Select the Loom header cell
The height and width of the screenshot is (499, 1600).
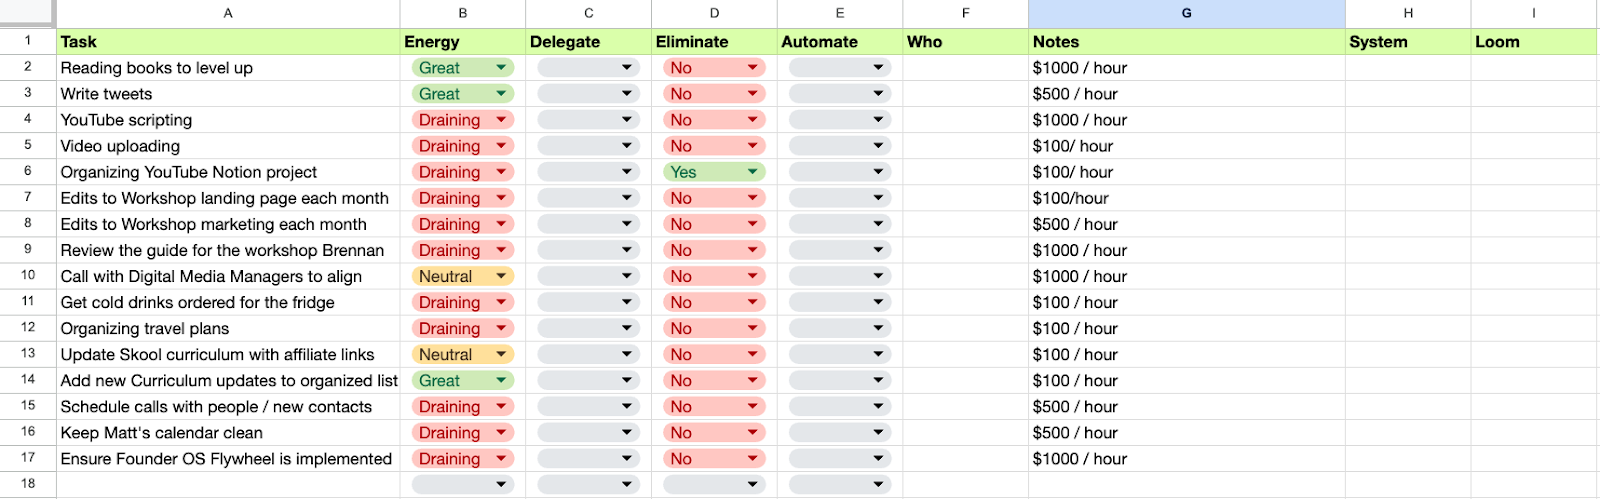pos(1534,42)
